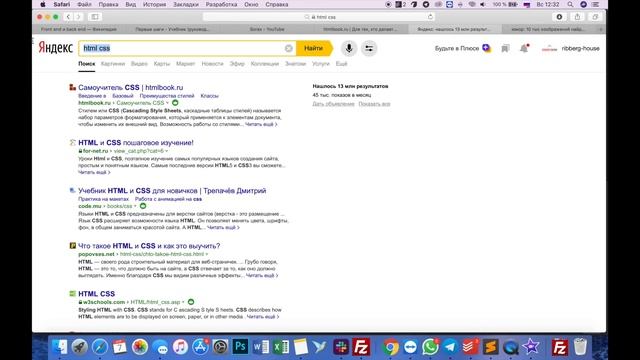Switch to 'Front end и back end' browser tab
The width and height of the screenshot is (640, 360).
[x=79, y=29]
